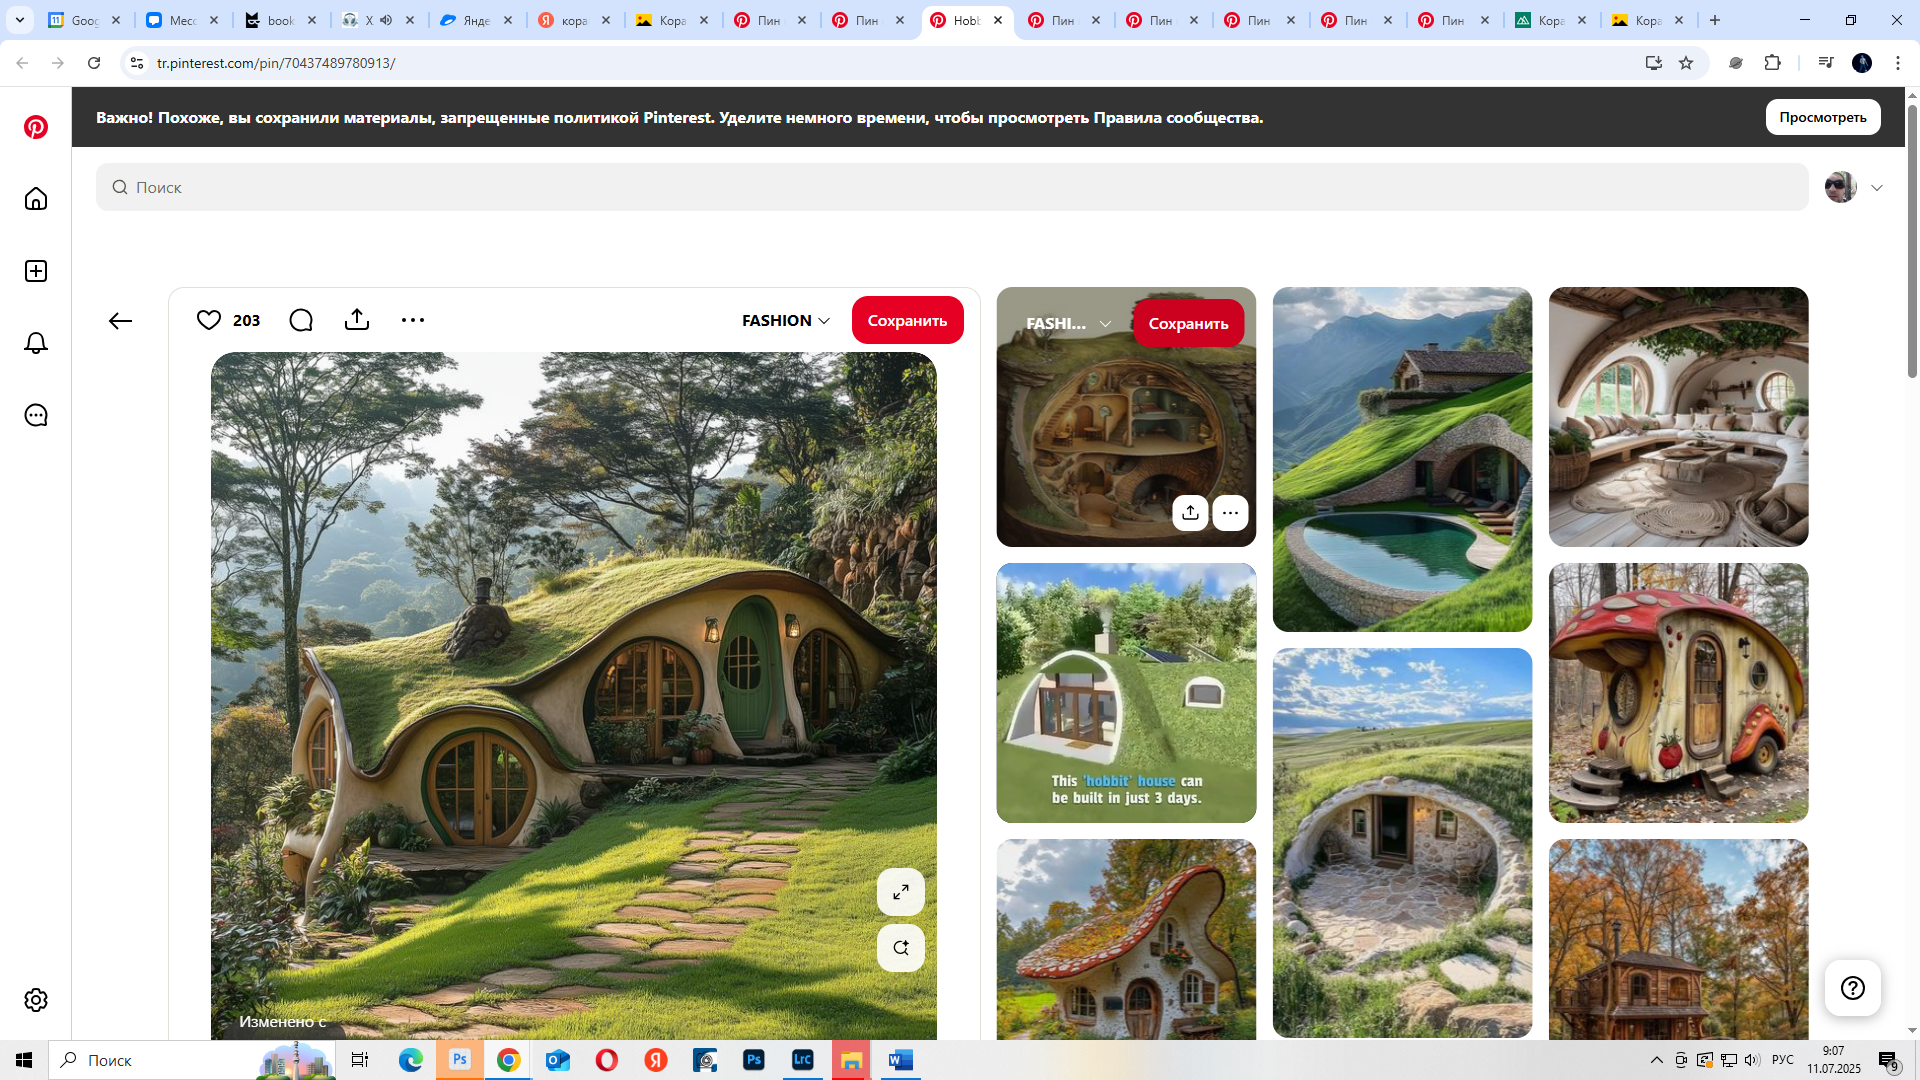Image resolution: width=1920 pixels, height=1080 pixels.
Task: Click the share upload icon on the pin
Action: 357,320
